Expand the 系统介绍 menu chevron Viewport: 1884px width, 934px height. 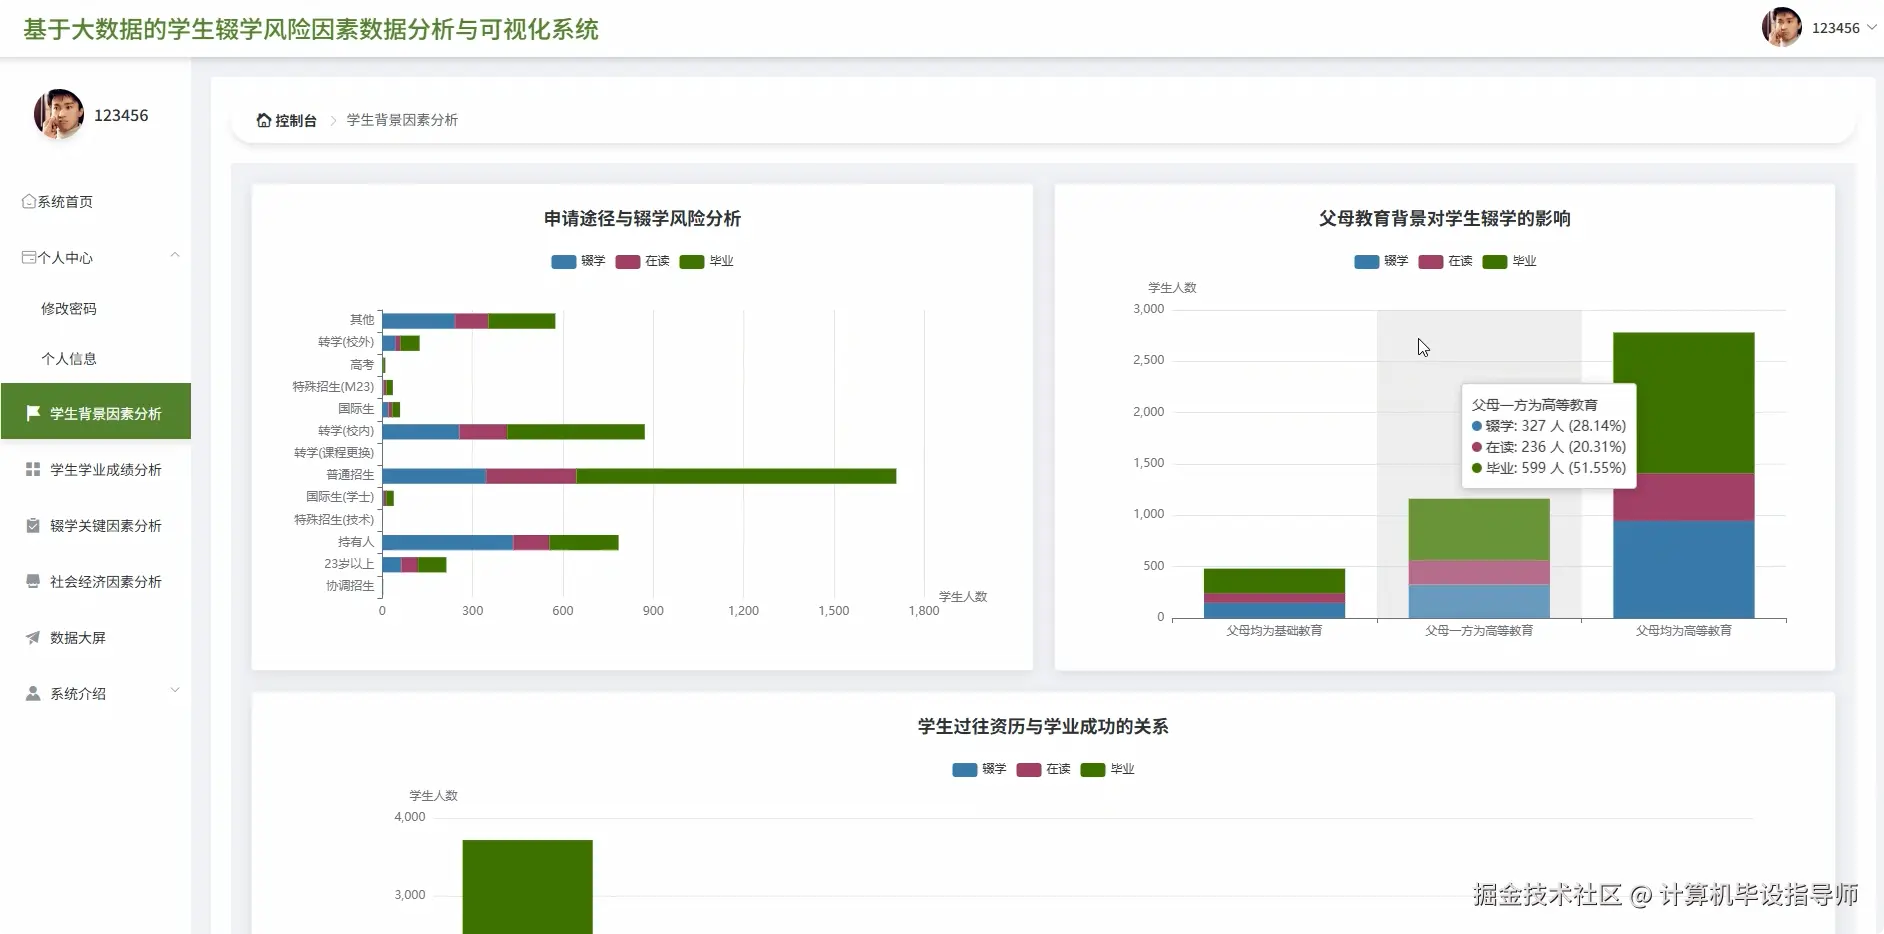pyautogui.click(x=175, y=691)
